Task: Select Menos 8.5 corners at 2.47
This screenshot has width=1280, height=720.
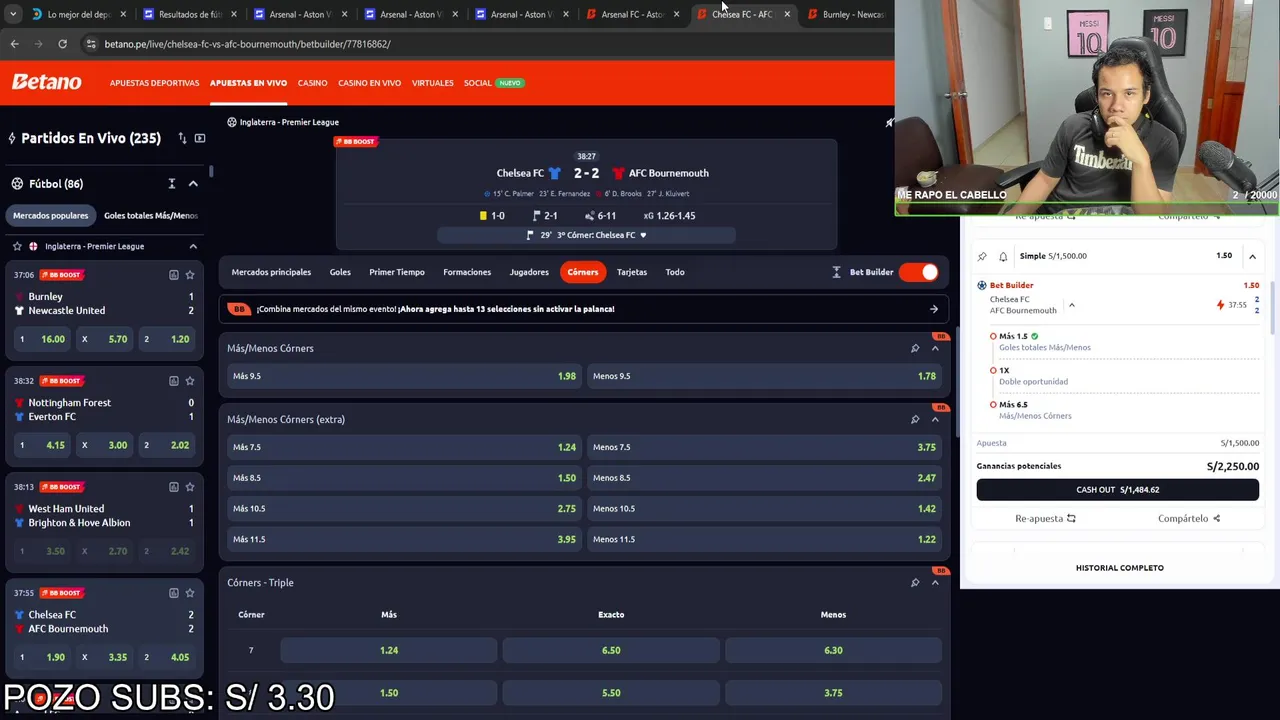Action: click(x=764, y=478)
